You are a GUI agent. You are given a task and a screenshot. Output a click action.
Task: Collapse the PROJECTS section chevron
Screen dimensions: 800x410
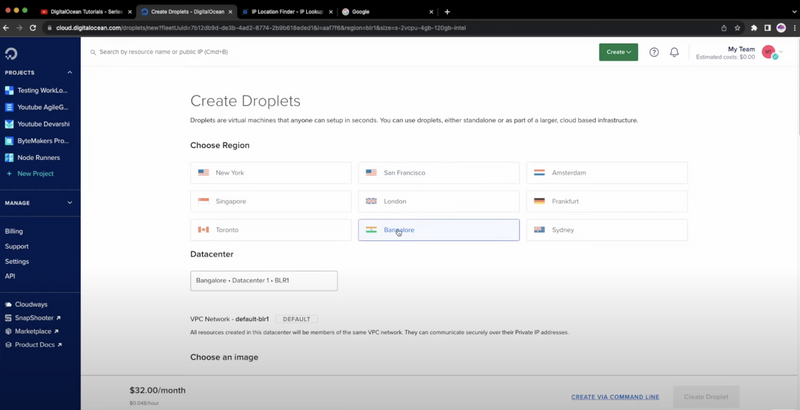70,72
